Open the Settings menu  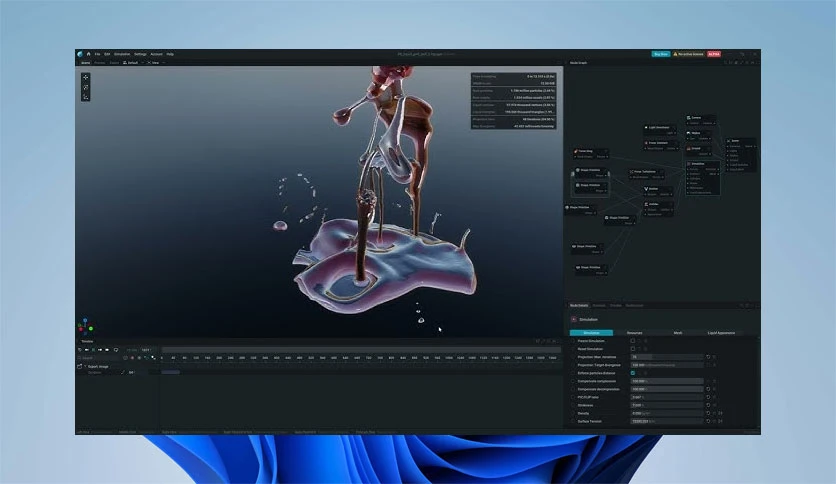click(140, 54)
